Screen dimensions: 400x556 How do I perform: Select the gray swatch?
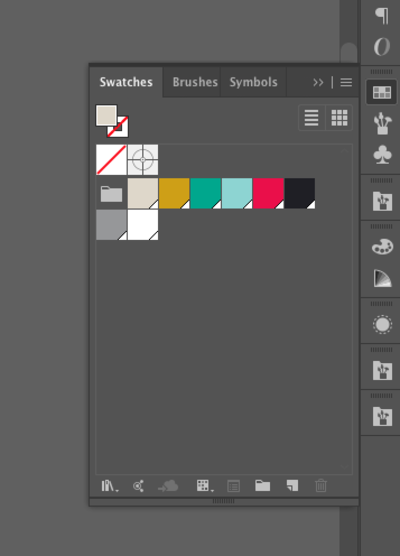pos(111,225)
